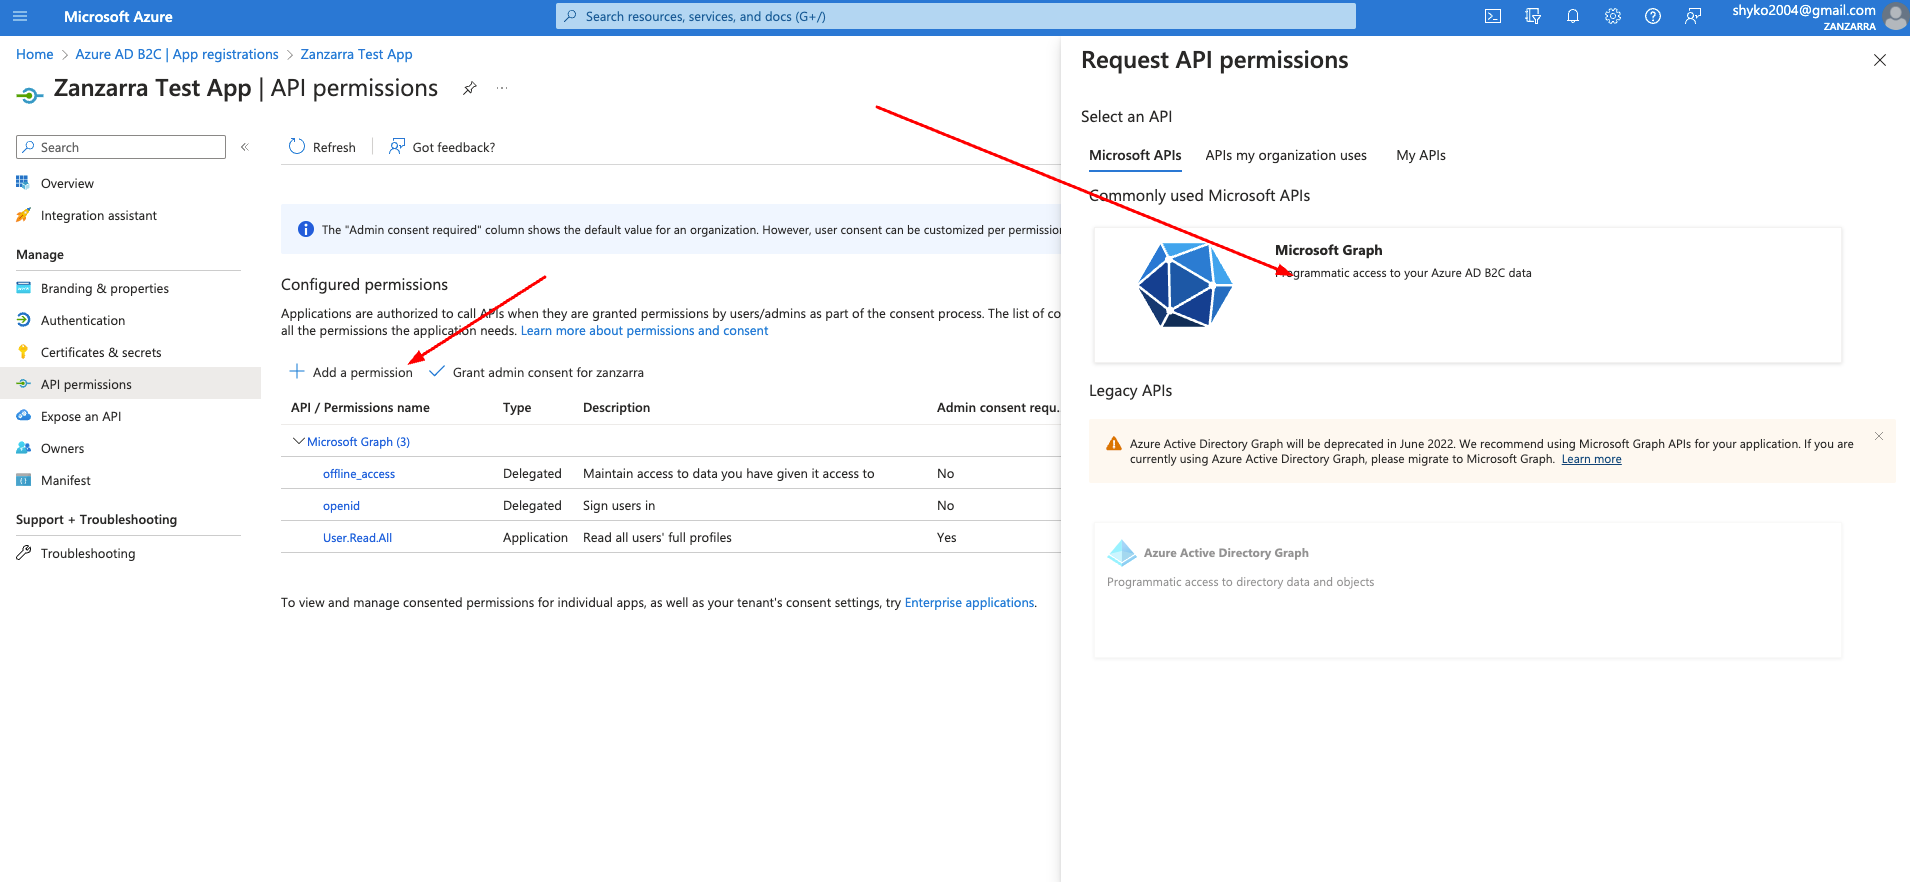The width and height of the screenshot is (1910, 882).
Task: Switch to the My APIs tab
Action: 1421,155
